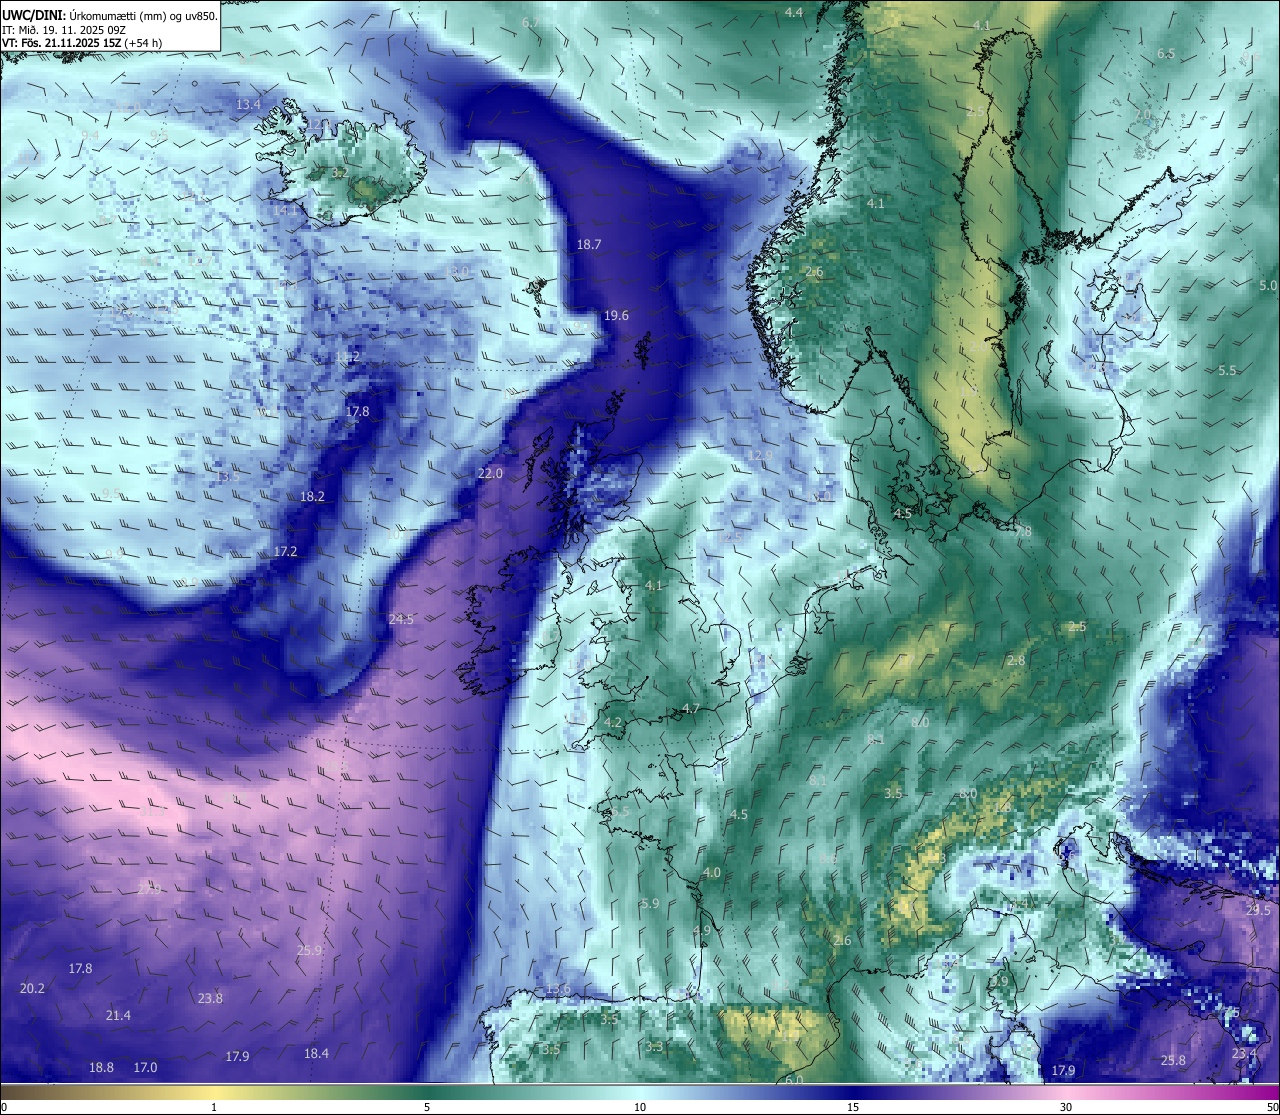
Task: Click the 21.4 value label
Action: [118, 1016]
